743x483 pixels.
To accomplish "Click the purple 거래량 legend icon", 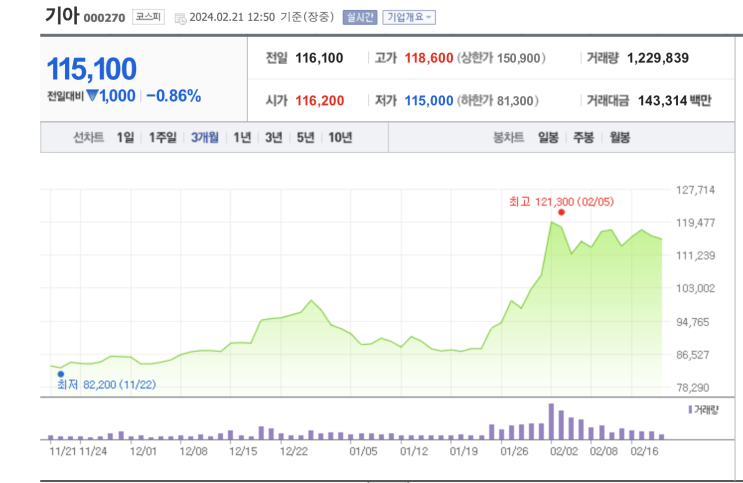I will point(690,410).
